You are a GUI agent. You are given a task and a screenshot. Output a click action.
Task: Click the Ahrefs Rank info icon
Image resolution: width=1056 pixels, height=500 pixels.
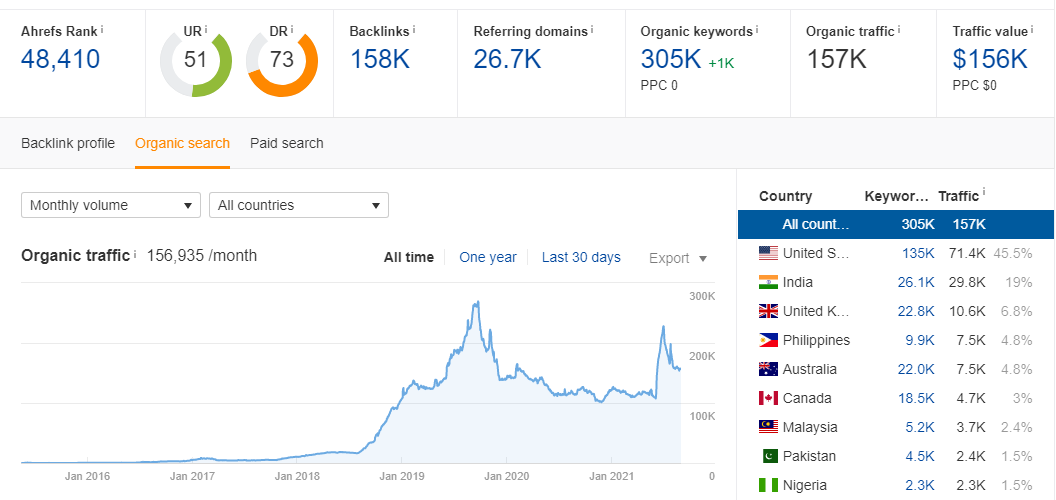tap(102, 29)
